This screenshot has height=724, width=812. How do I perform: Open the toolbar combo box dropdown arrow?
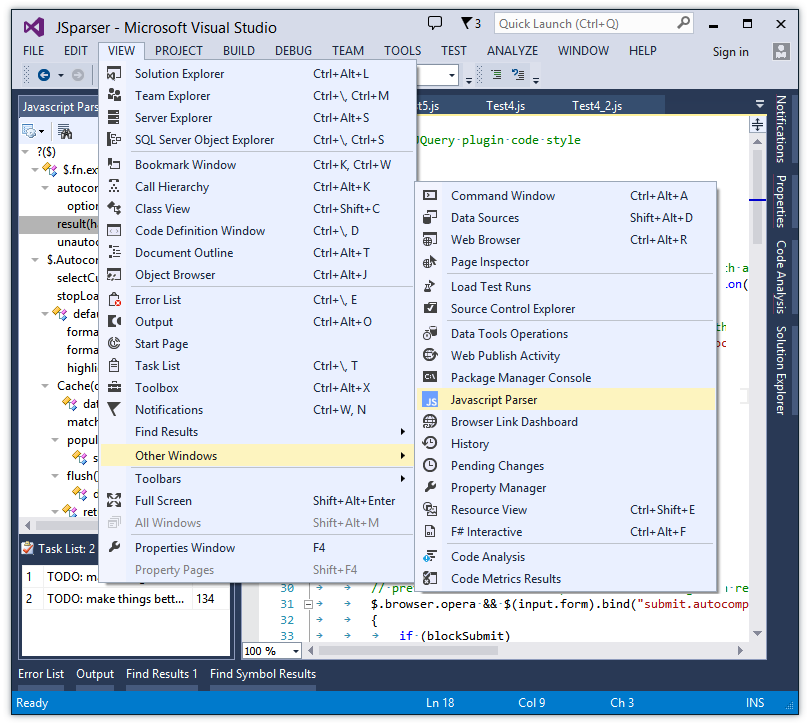(452, 76)
